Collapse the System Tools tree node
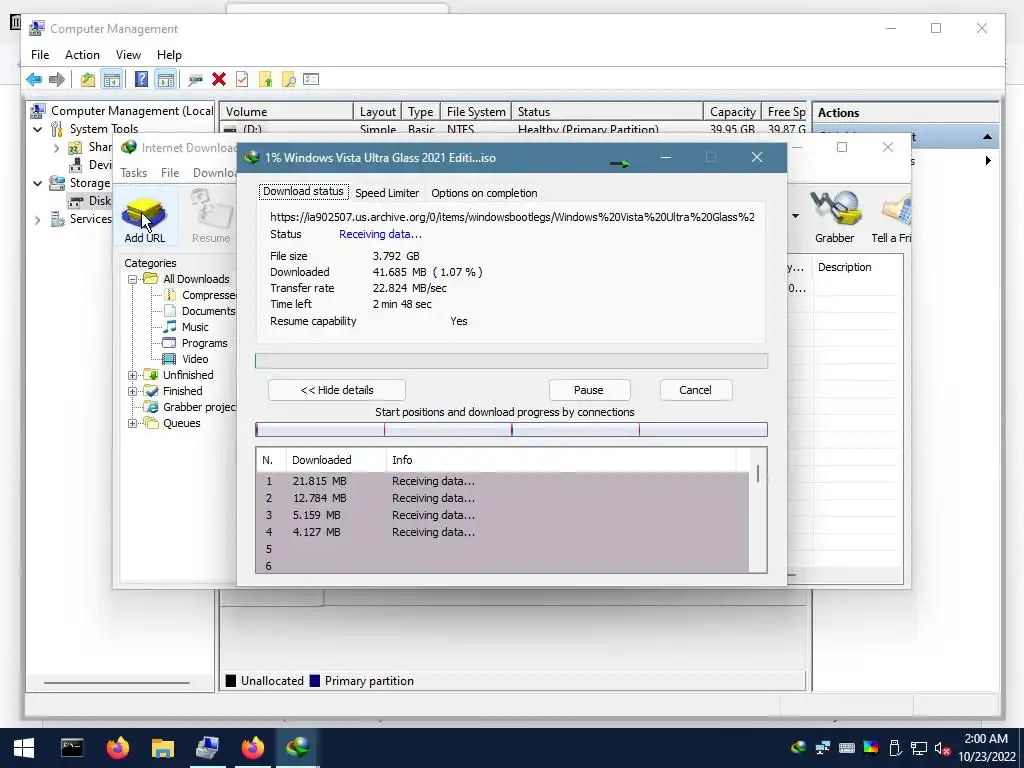 point(38,129)
